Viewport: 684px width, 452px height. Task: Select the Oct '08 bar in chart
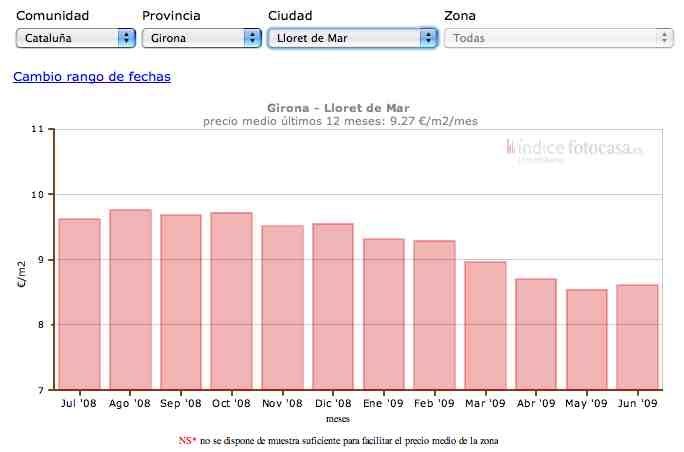click(232, 301)
